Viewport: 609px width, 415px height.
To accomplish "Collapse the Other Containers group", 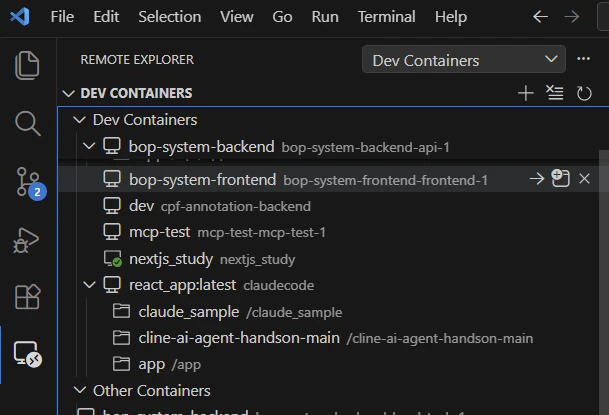I will pyautogui.click(x=80, y=390).
